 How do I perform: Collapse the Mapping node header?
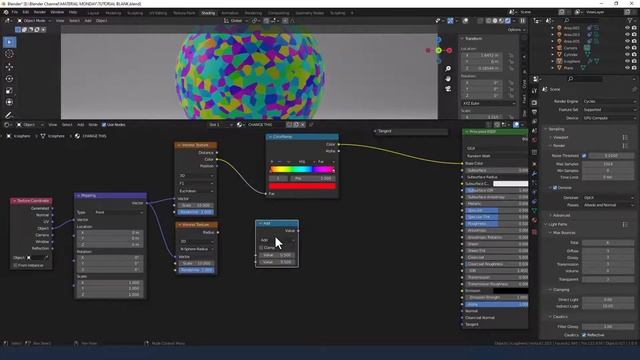[x=78, y=196]
